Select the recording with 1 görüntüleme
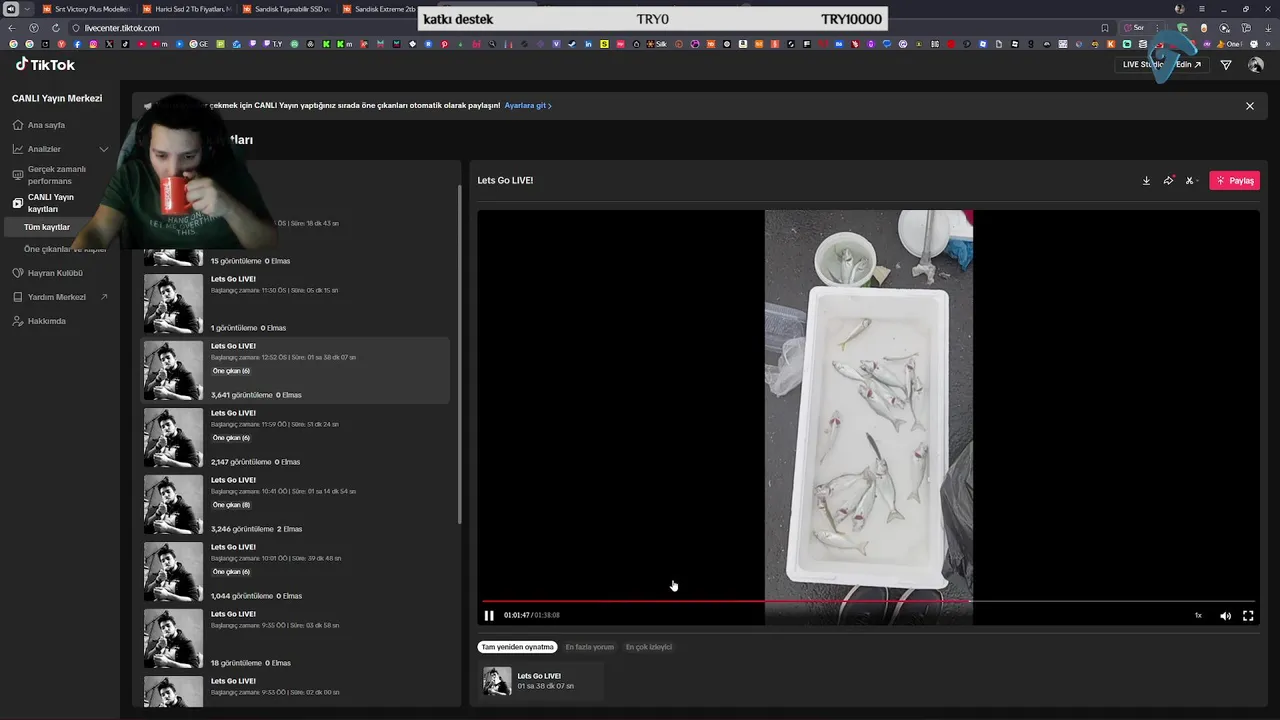1280x720 pixels. click(x=296, y=303)
